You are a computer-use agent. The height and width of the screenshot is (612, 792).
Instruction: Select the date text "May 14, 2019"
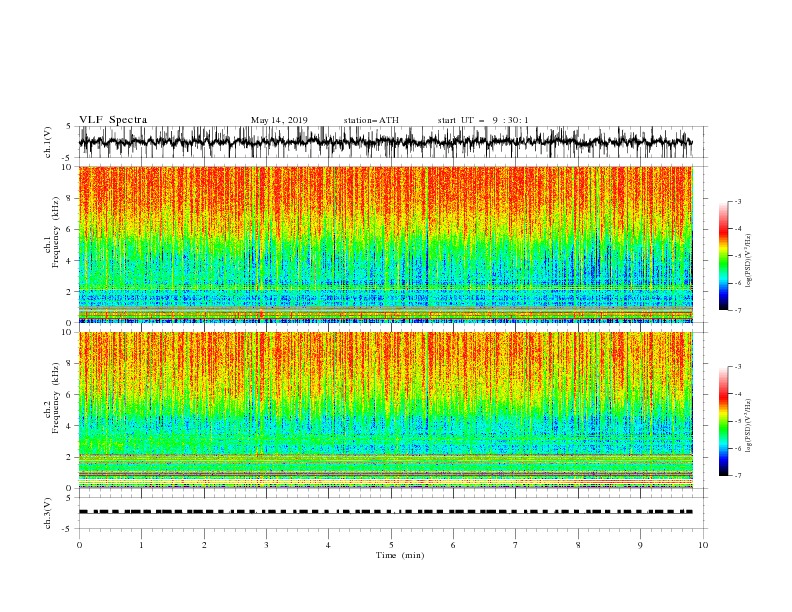pos(279,120)
